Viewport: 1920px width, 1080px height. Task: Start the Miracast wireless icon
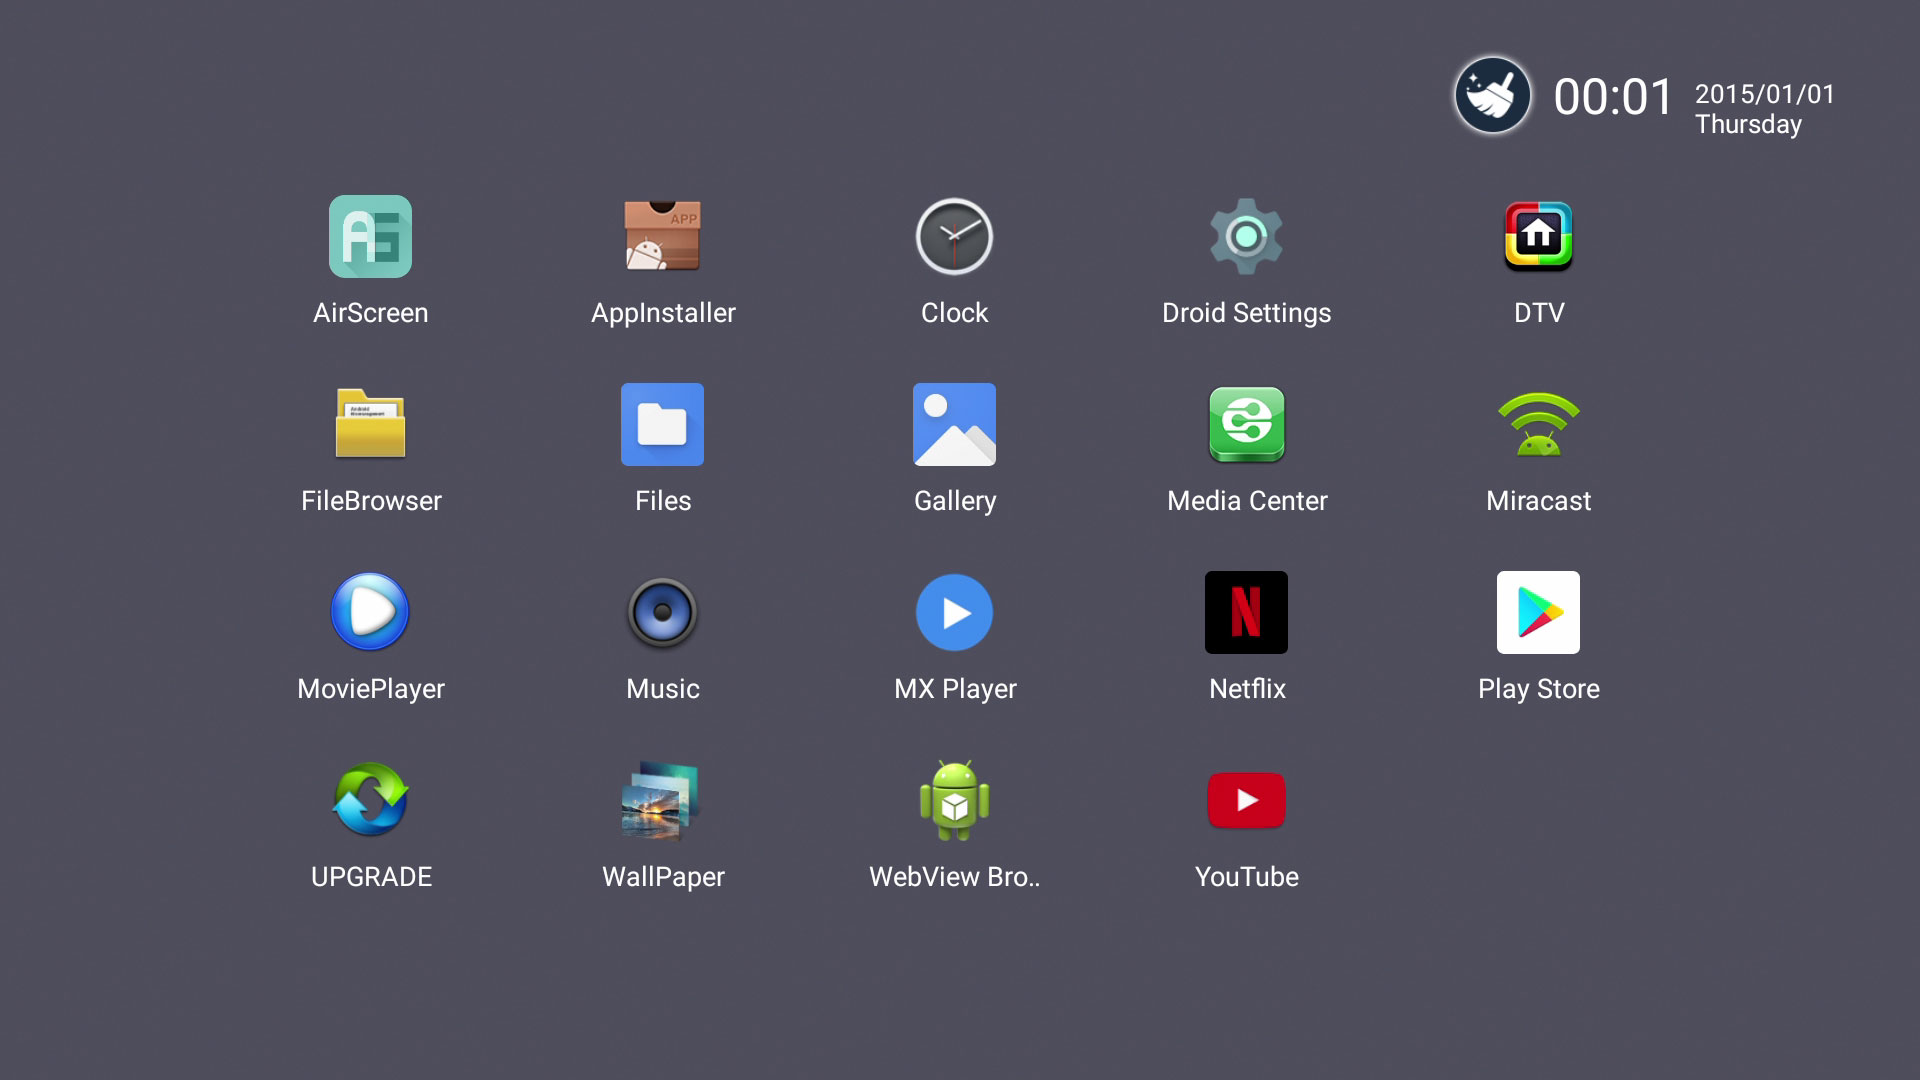pos(1538,424)
